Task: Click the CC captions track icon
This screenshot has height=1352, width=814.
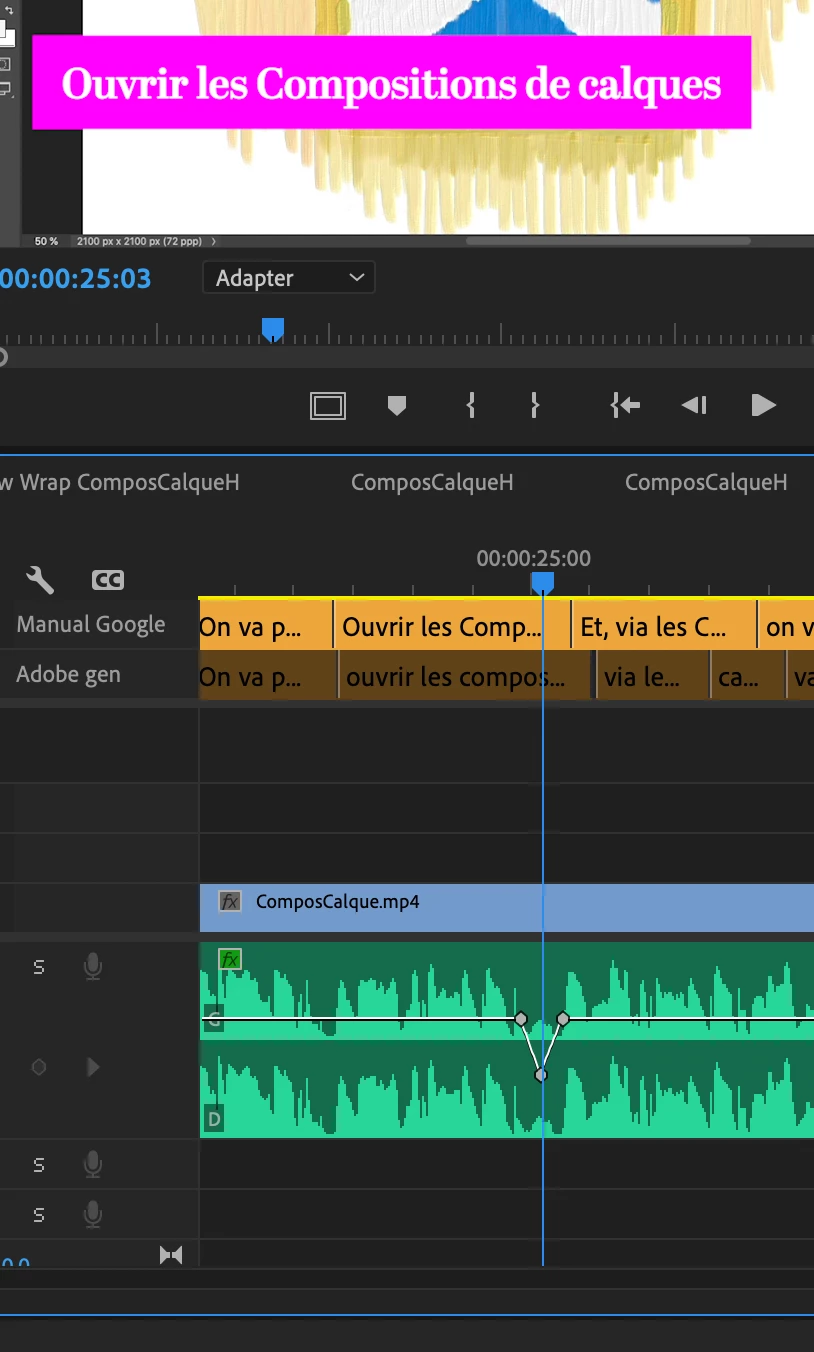Action: point(107,580)
